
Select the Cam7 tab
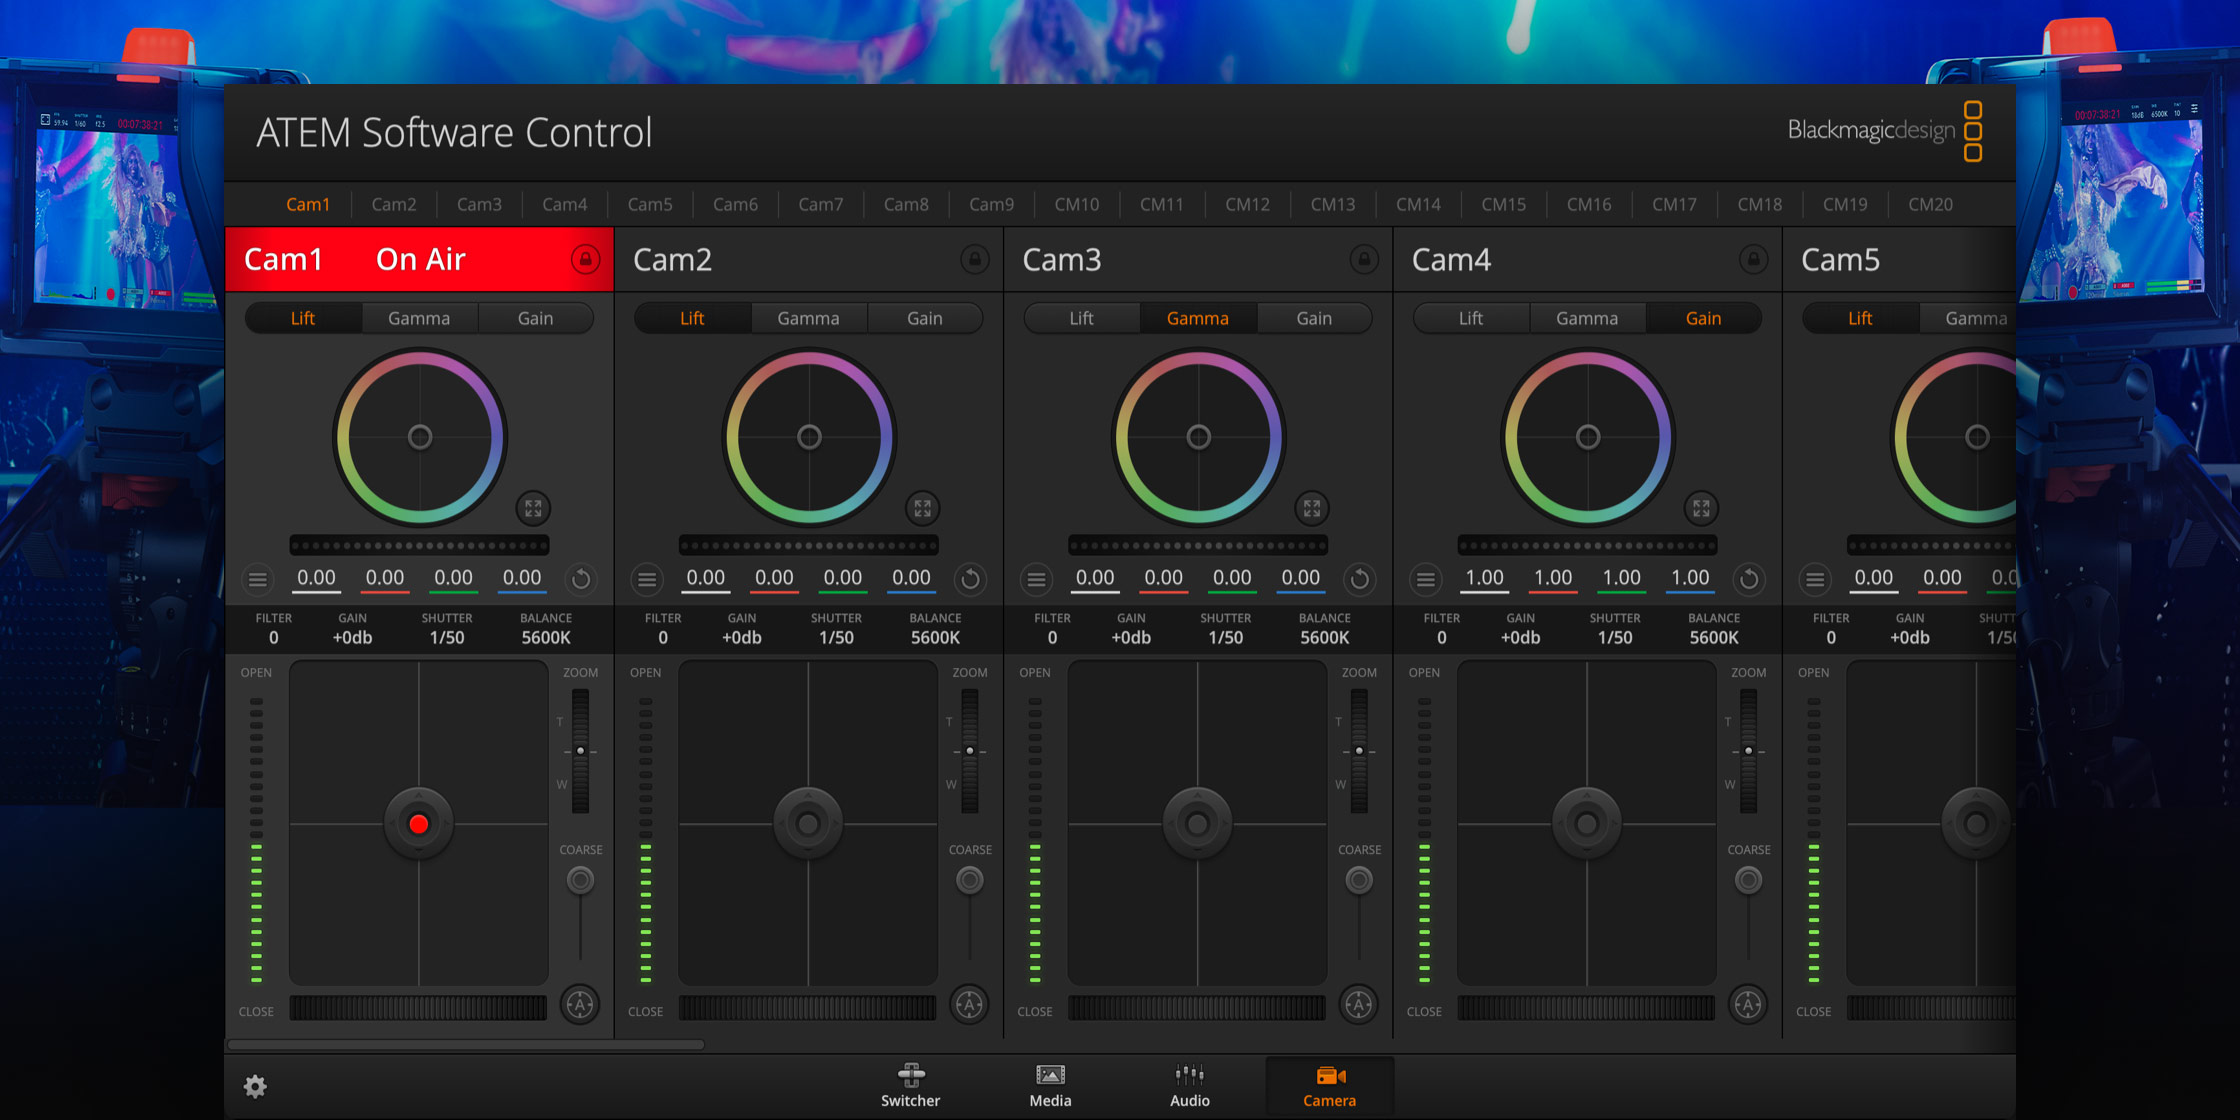click(x=820, y=204)
